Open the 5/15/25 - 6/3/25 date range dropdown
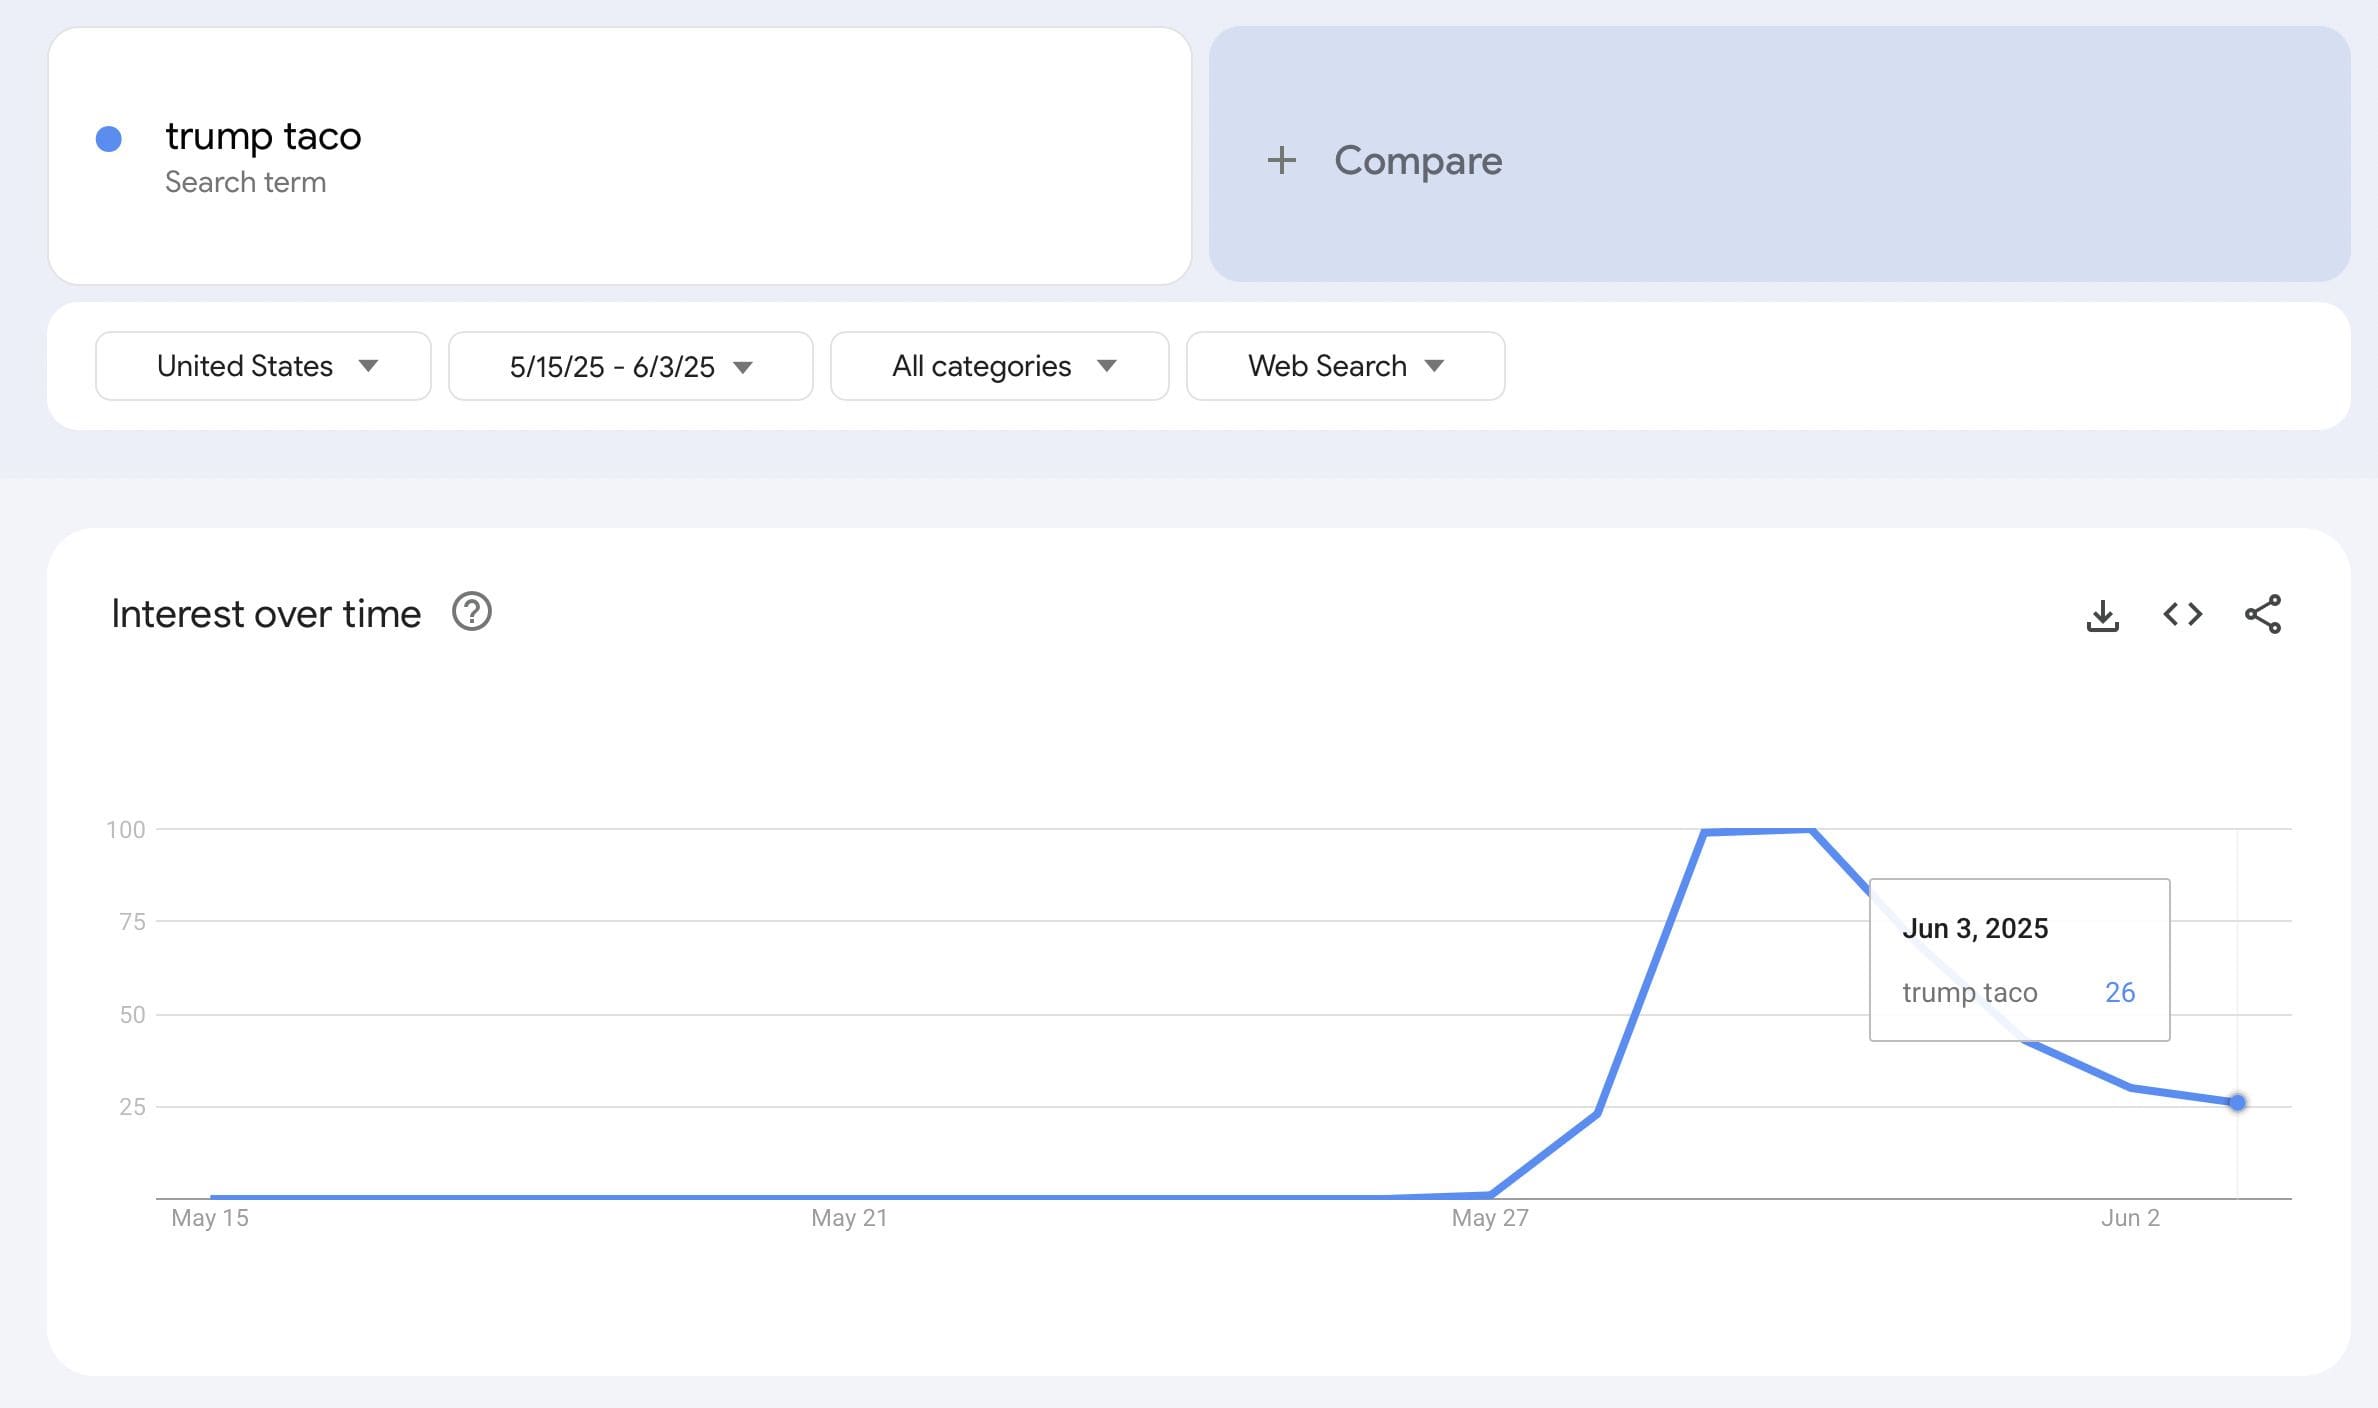Screen dimensions: 2378x1408 point(630,366)
